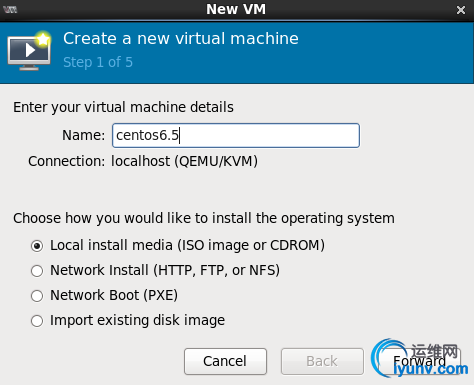Click 'Create a new virtual machine' heading
Viewport: 474px width, 385px height.
(181, 38)
